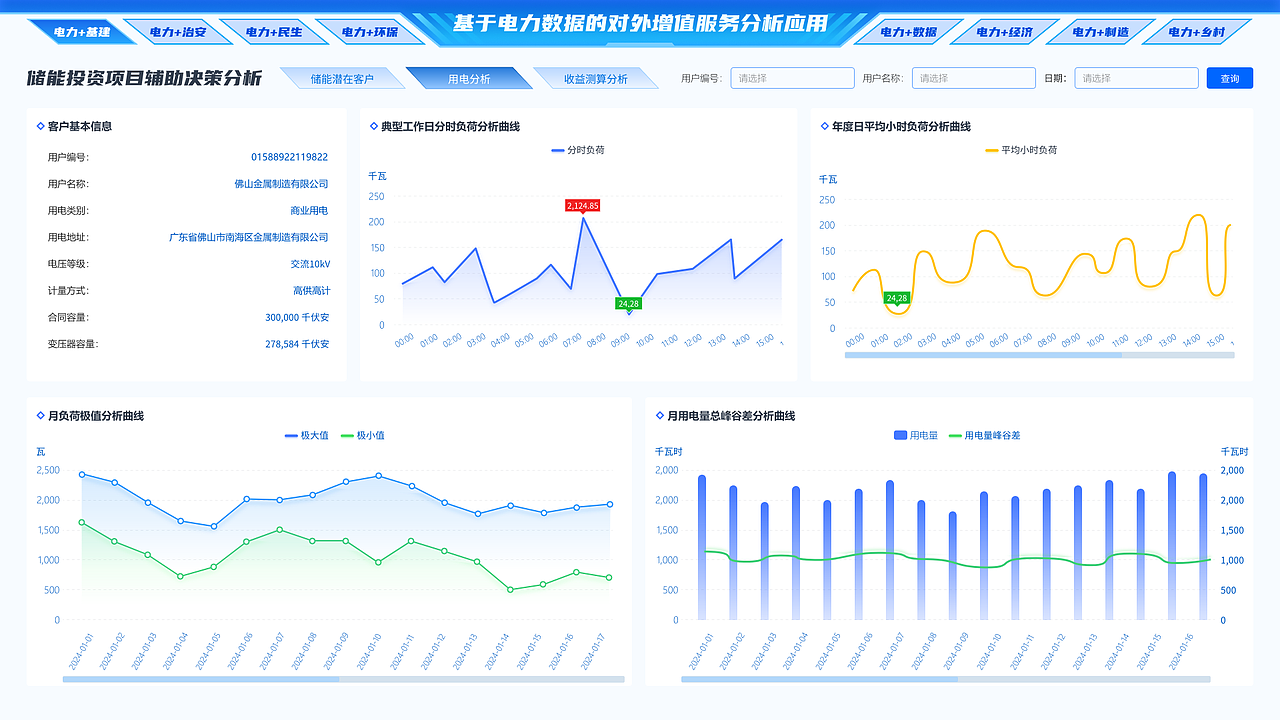Switch to the 储能潜在客户 sub-tab
Screen dimensions: 1280x720
(x=342, y=78)
